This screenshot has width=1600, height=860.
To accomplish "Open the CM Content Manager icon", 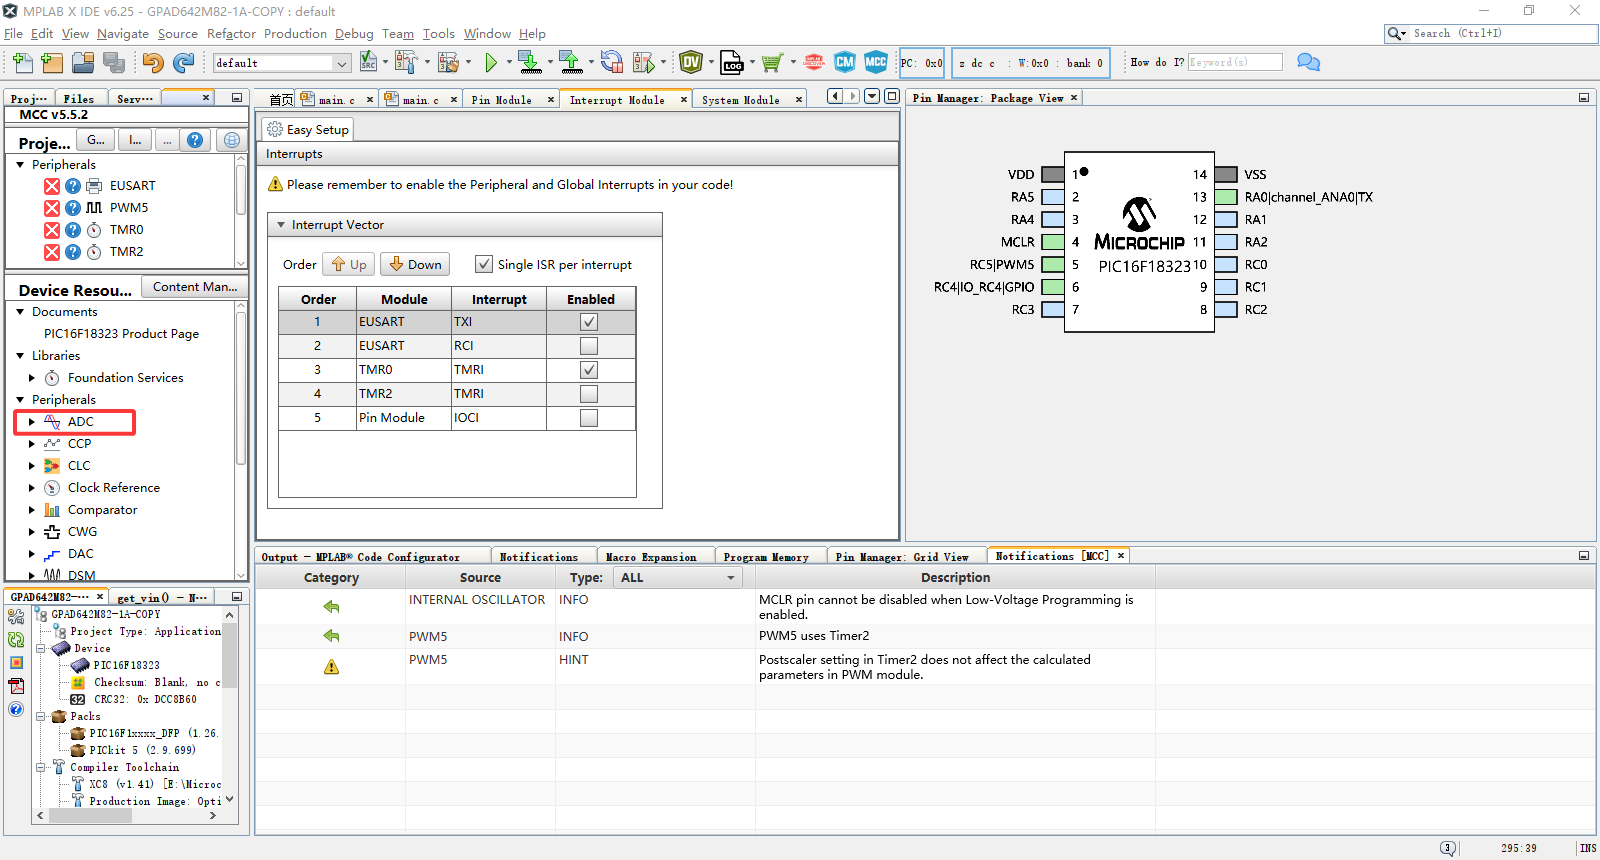I will click(845, 62).
